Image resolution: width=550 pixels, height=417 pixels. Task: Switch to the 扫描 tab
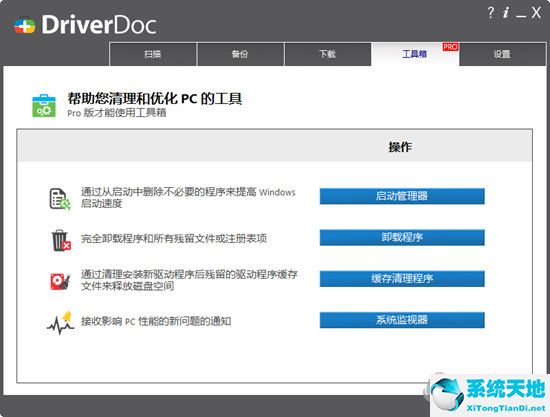[153, 54]
